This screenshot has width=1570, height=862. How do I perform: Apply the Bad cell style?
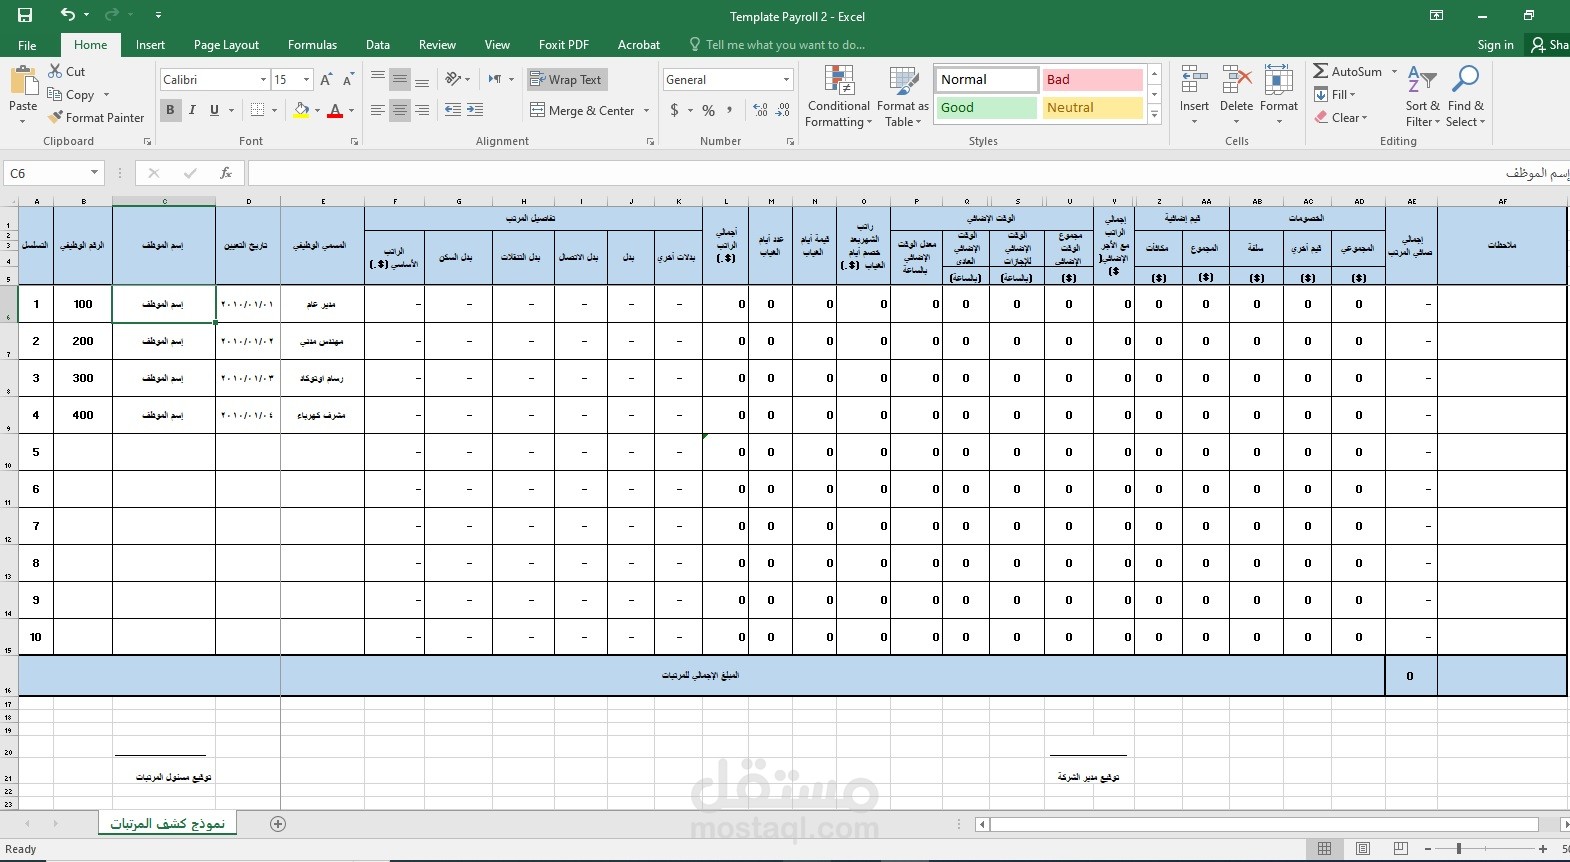coord(1093,80)
